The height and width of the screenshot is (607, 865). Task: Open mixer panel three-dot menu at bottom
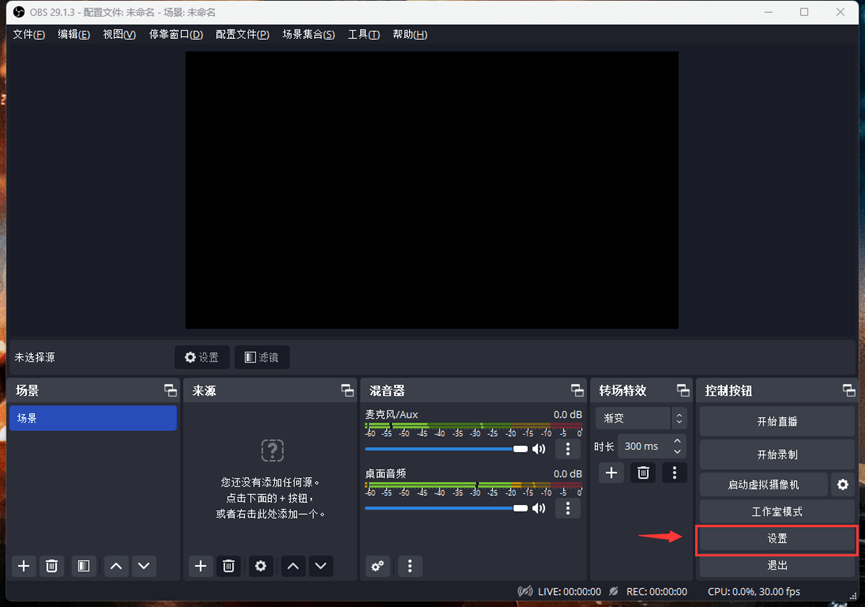click(409, 566)
